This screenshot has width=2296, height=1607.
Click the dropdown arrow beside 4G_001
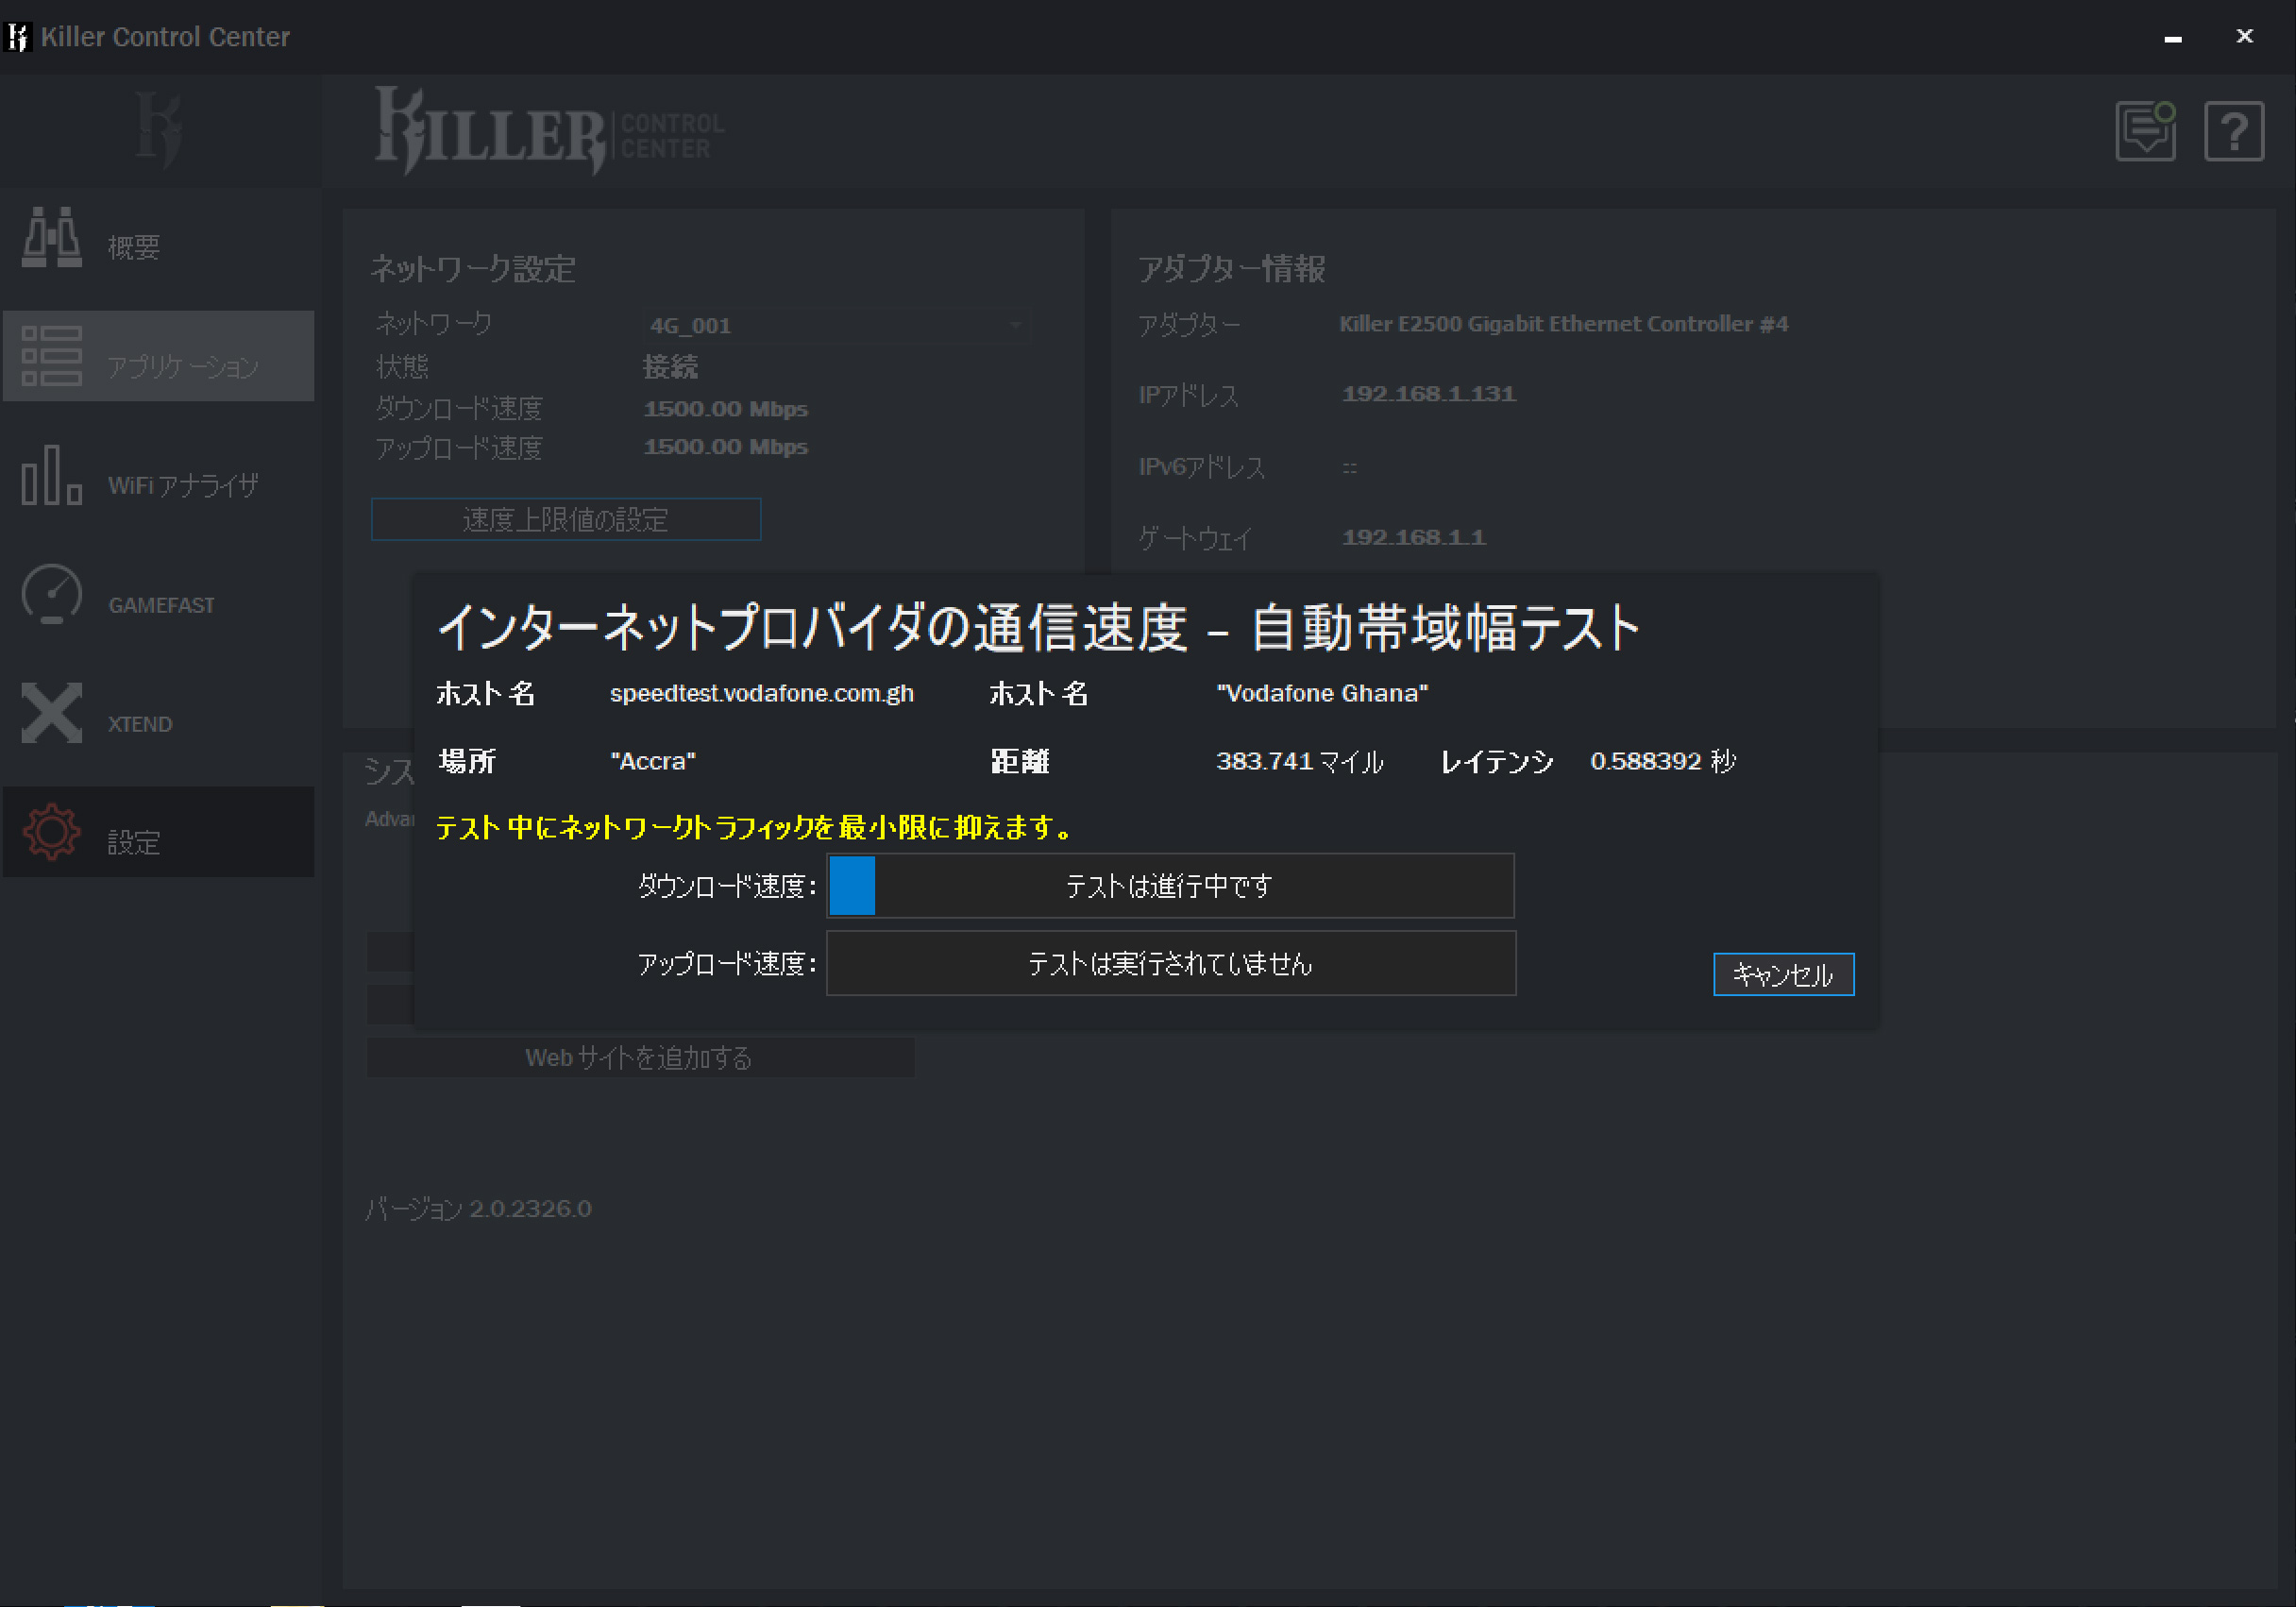click(x=1015, y=325)
